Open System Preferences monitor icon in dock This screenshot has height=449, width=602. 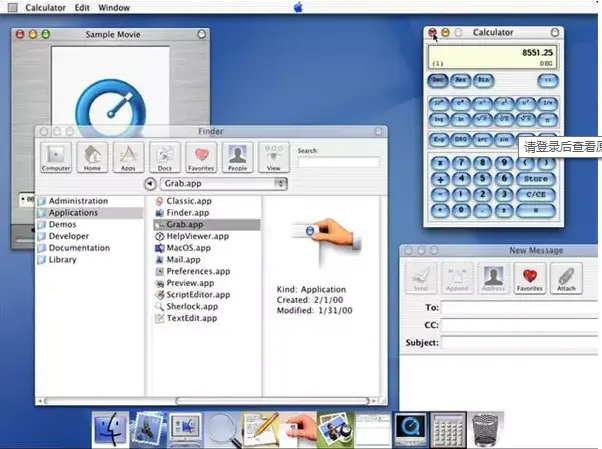click(185, 429)
